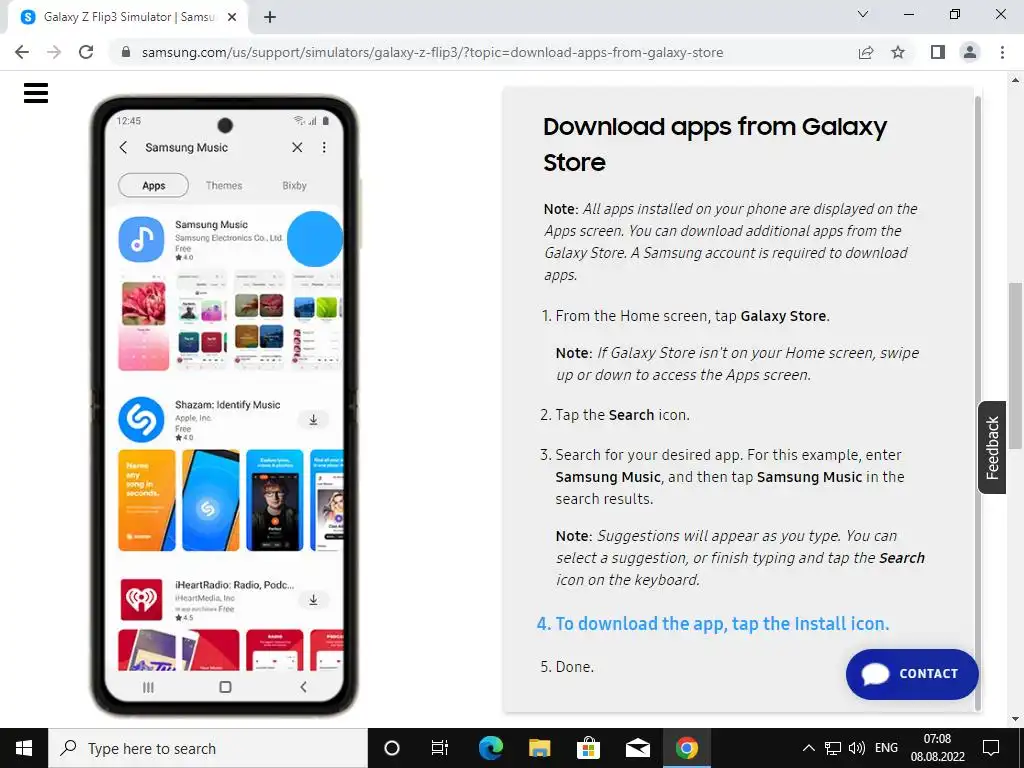Open the Windows Start menu
The width and height of the screenshot is (1024, 768).
[24, 748]
